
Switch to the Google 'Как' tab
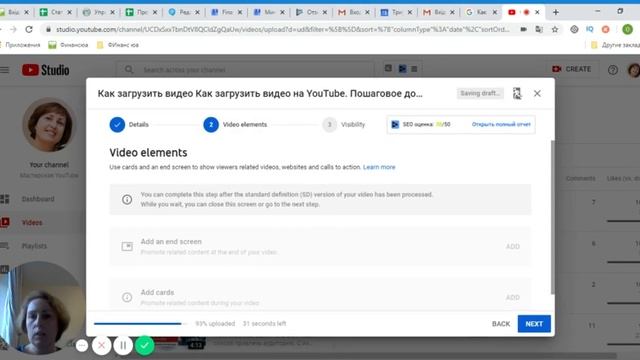[x=480, y=12]
